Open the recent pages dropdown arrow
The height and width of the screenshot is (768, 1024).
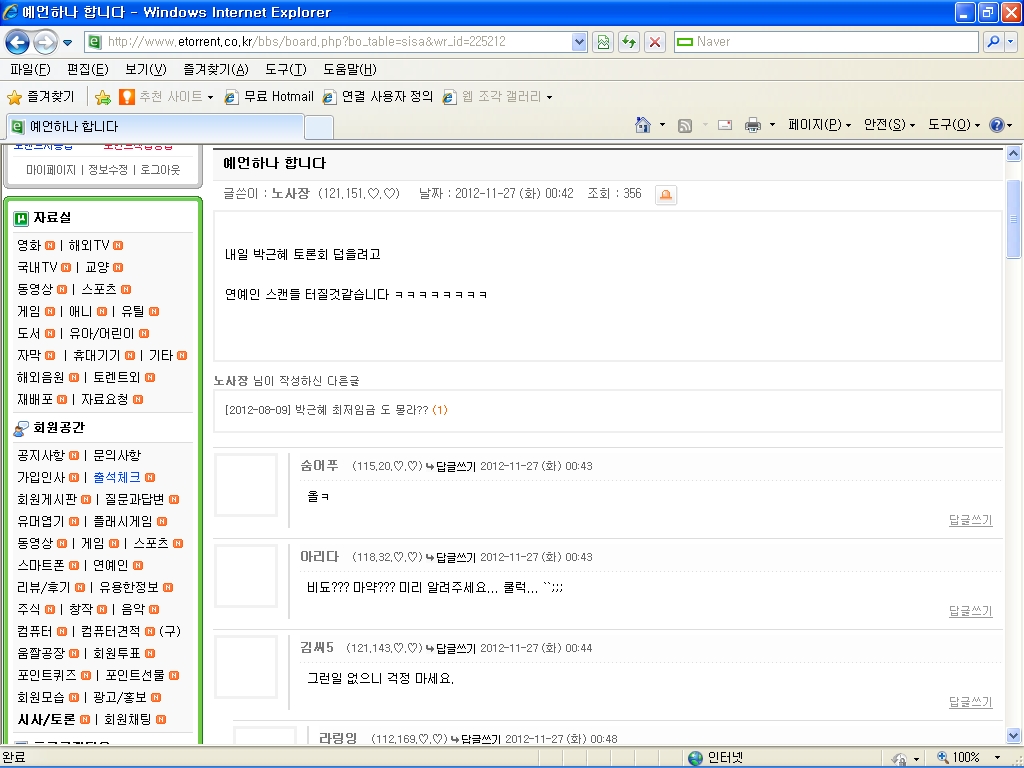67,43
